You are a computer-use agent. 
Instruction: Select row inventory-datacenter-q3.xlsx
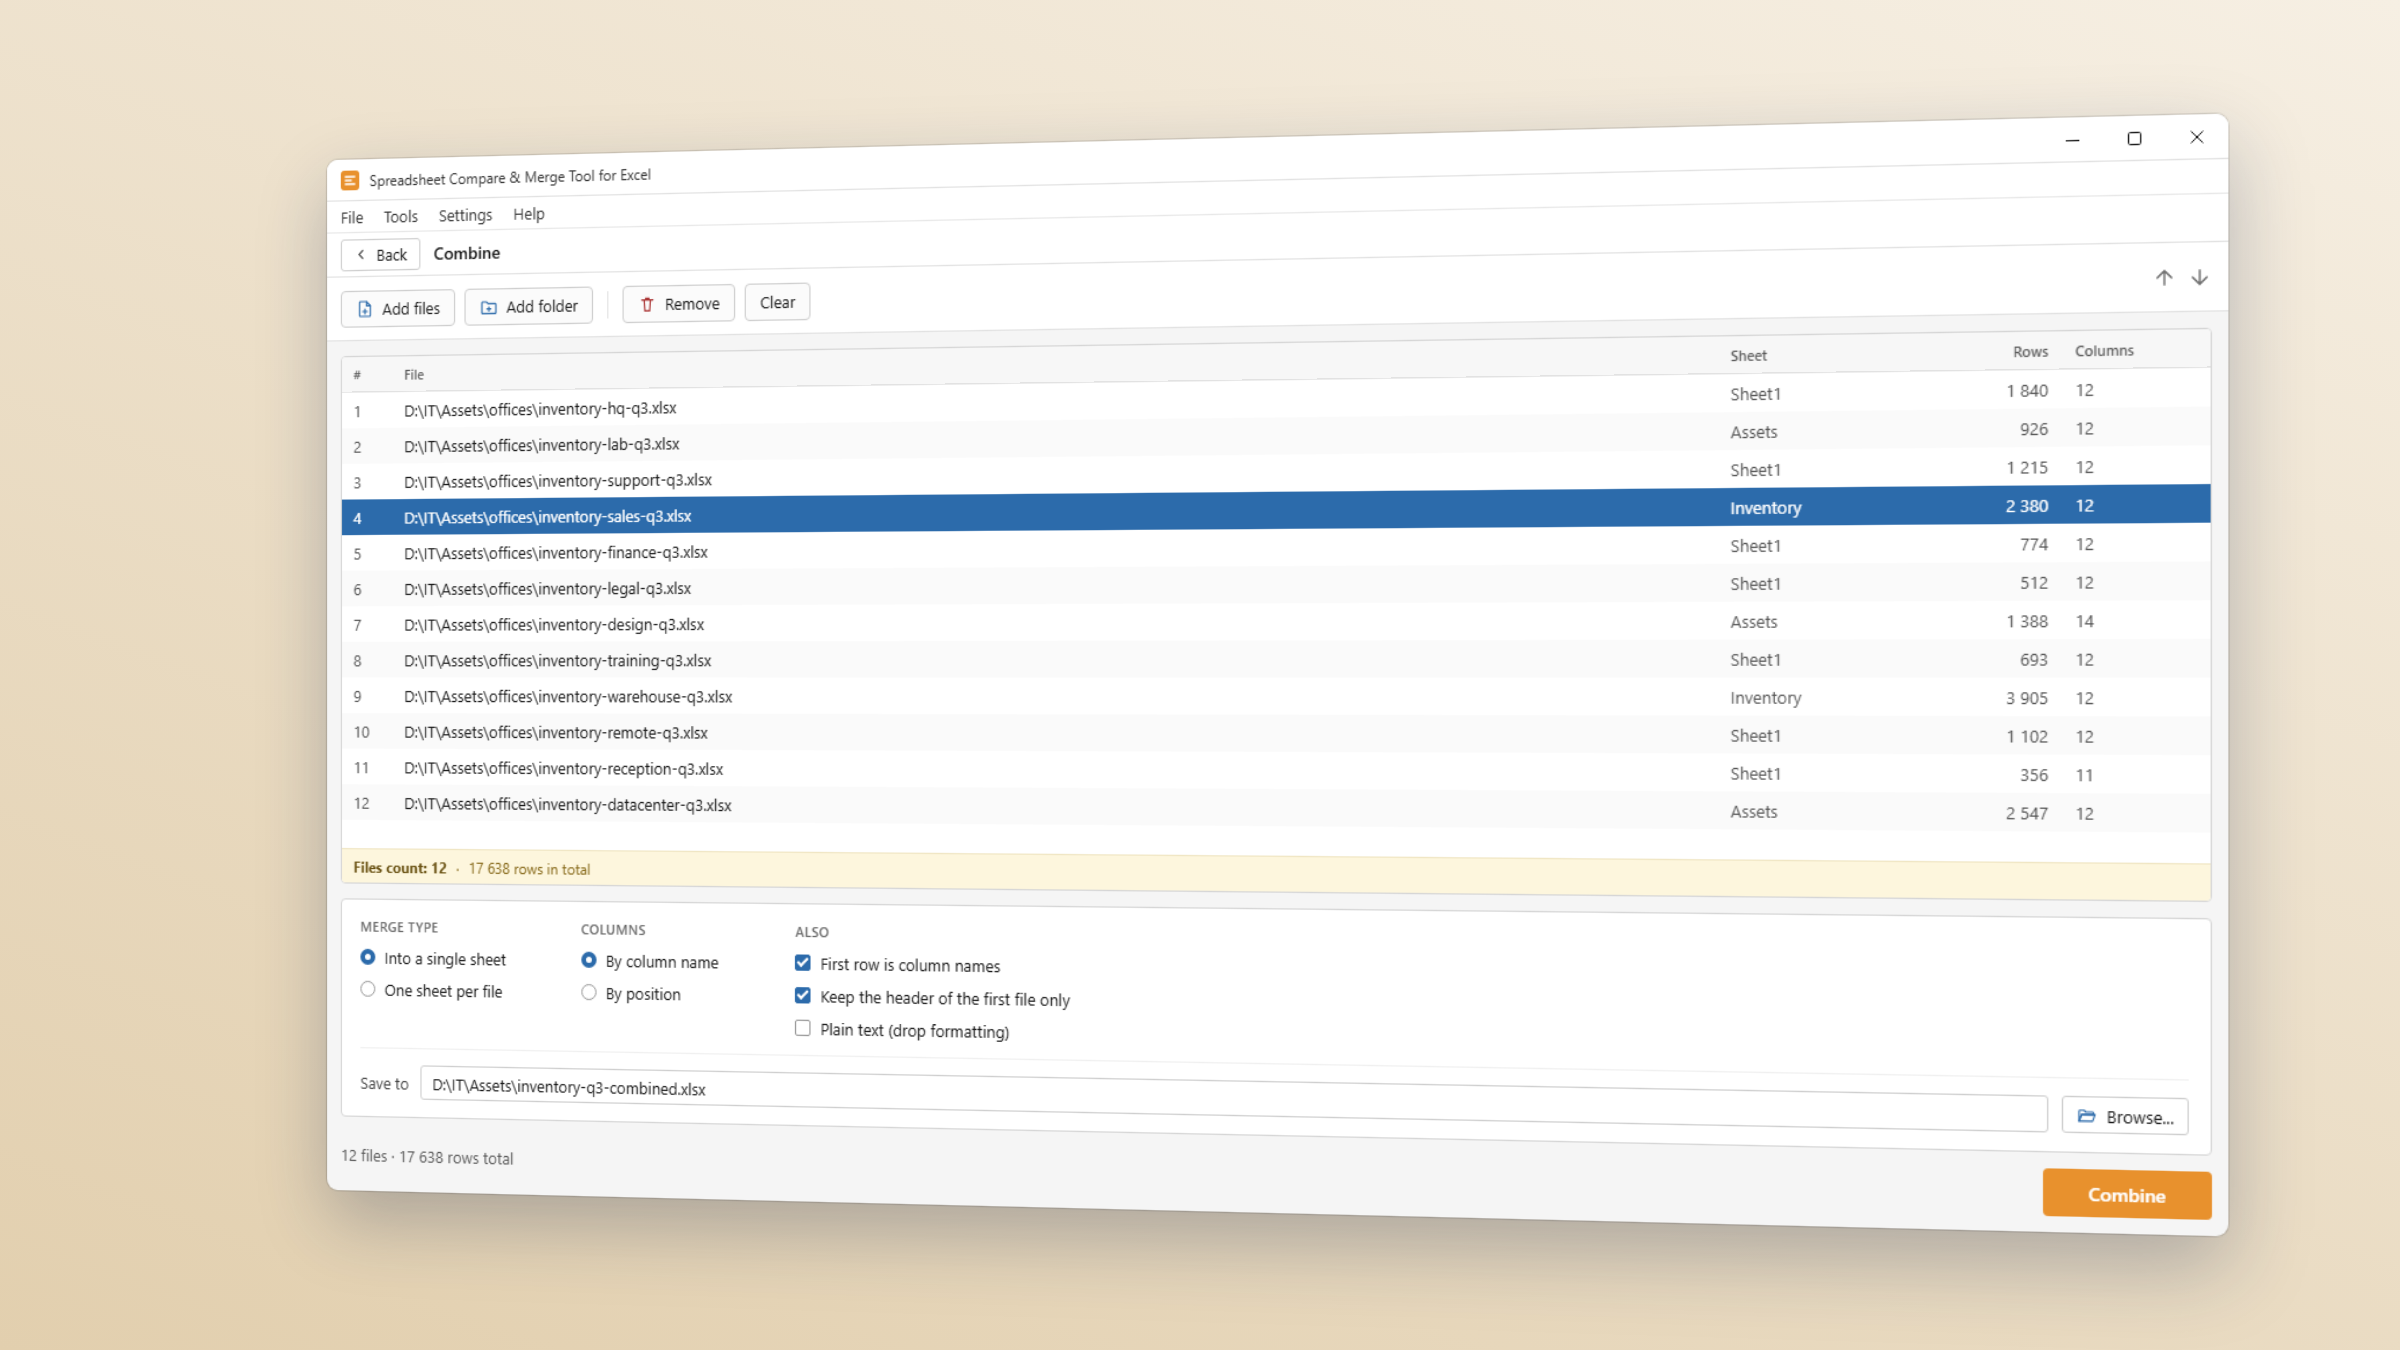(x=1276, y=808)
